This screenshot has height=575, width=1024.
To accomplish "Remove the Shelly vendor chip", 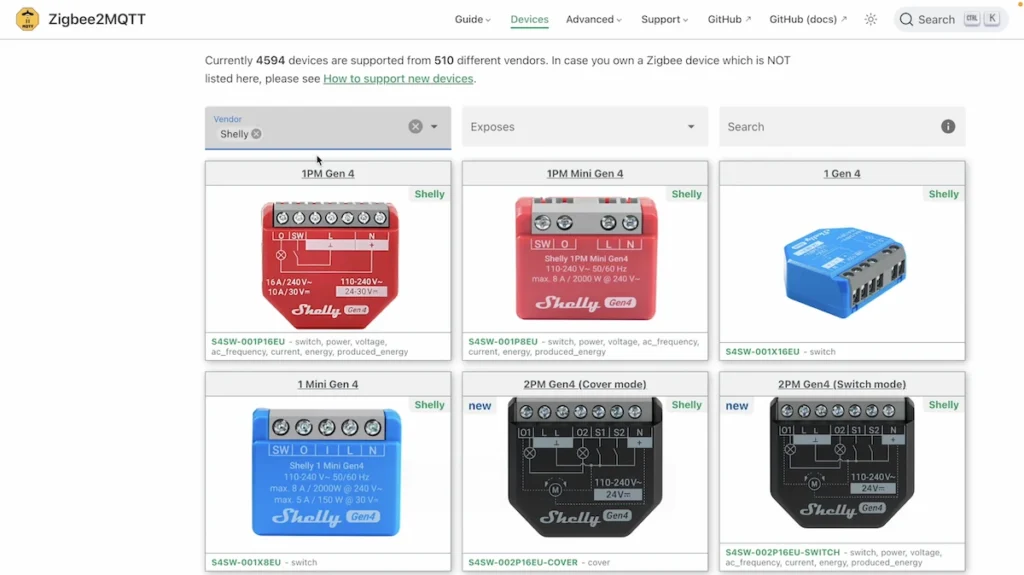I will pyautogui.click(x=256, y=134).
